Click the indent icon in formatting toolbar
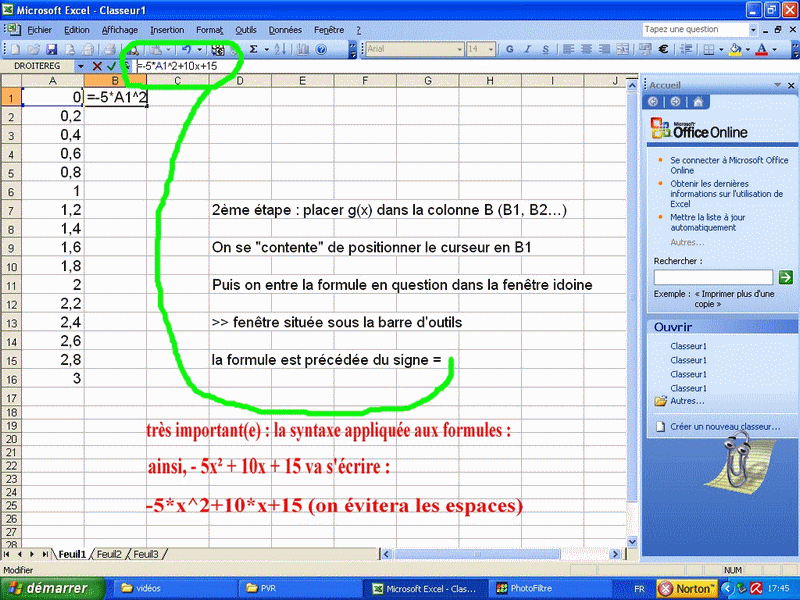This screenshot has width=800, height=600. (686, 49)
